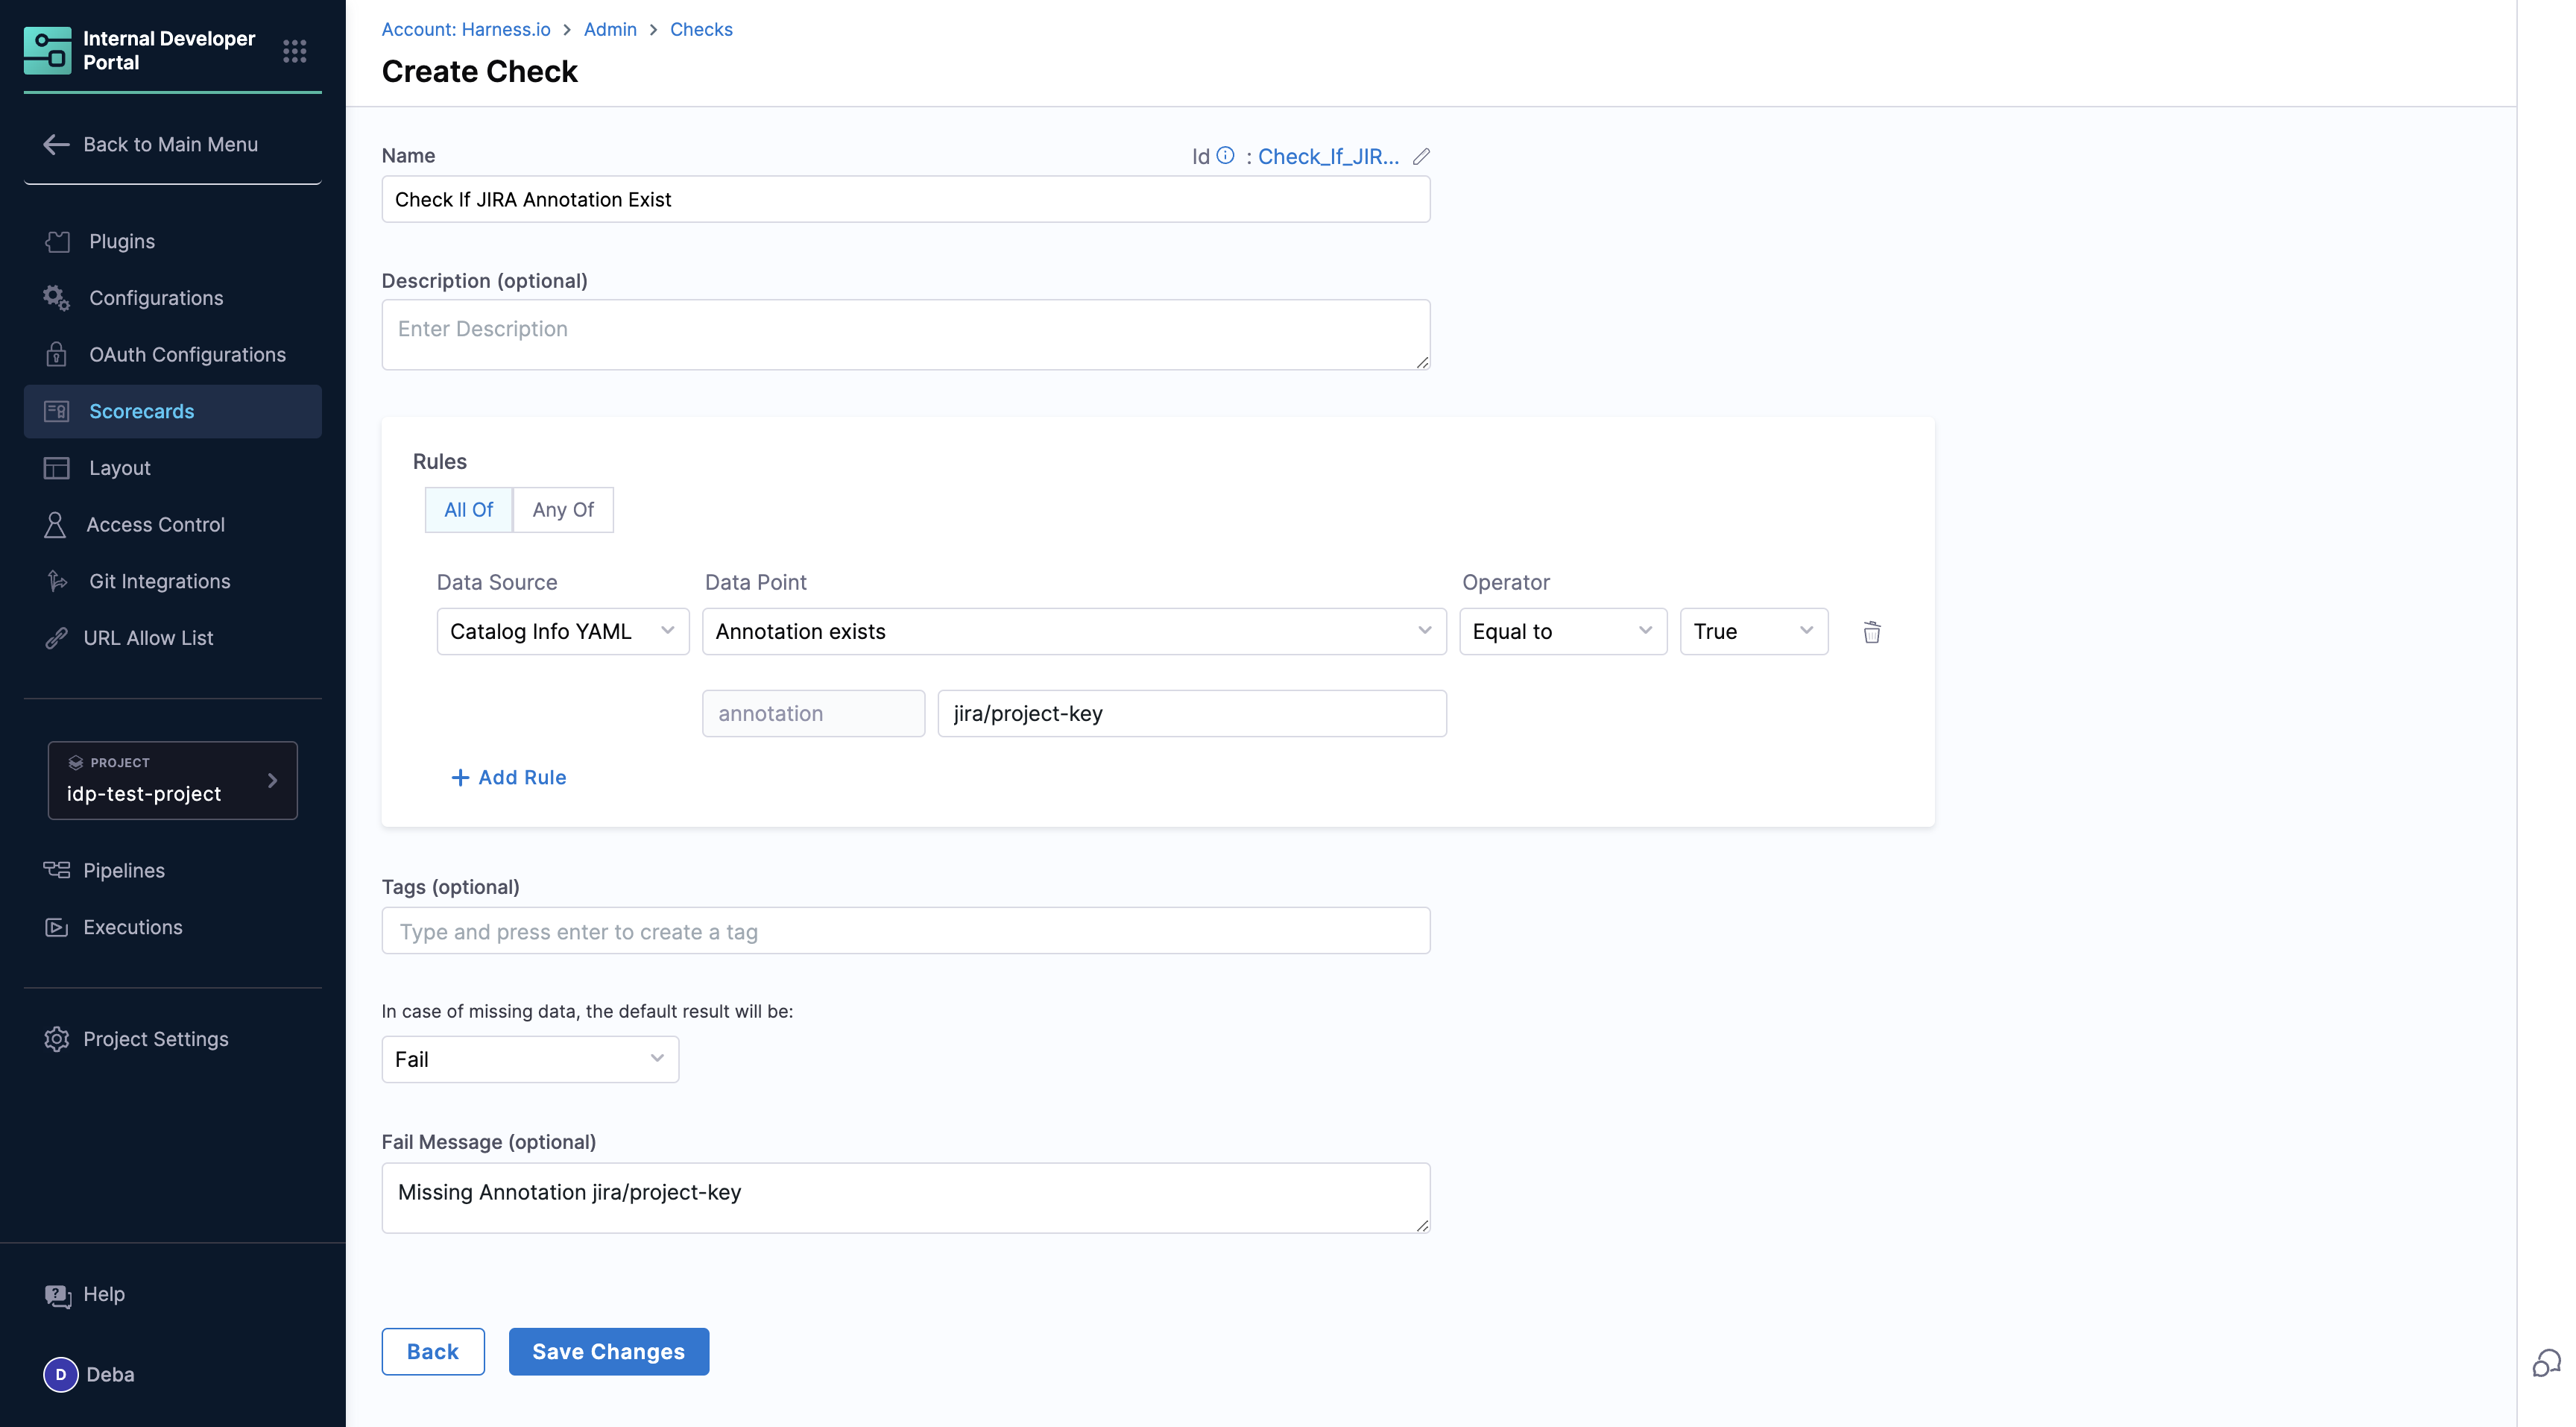Go to Git Integrations menu item

[159, 581]
